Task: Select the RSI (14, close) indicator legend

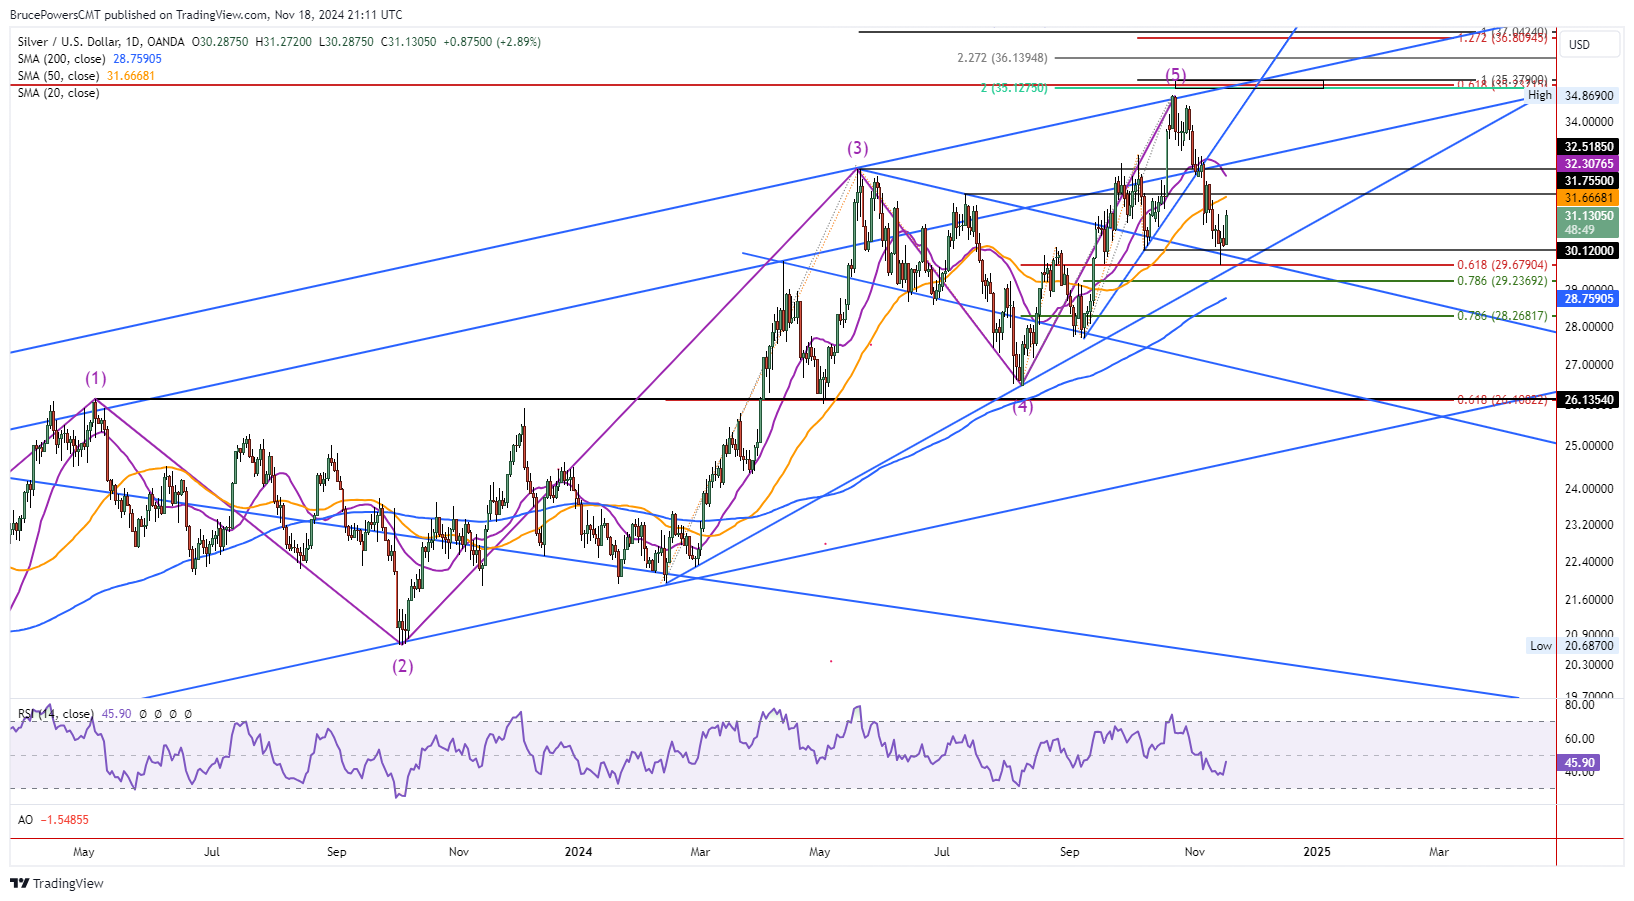Action: (x=56, y=714)
